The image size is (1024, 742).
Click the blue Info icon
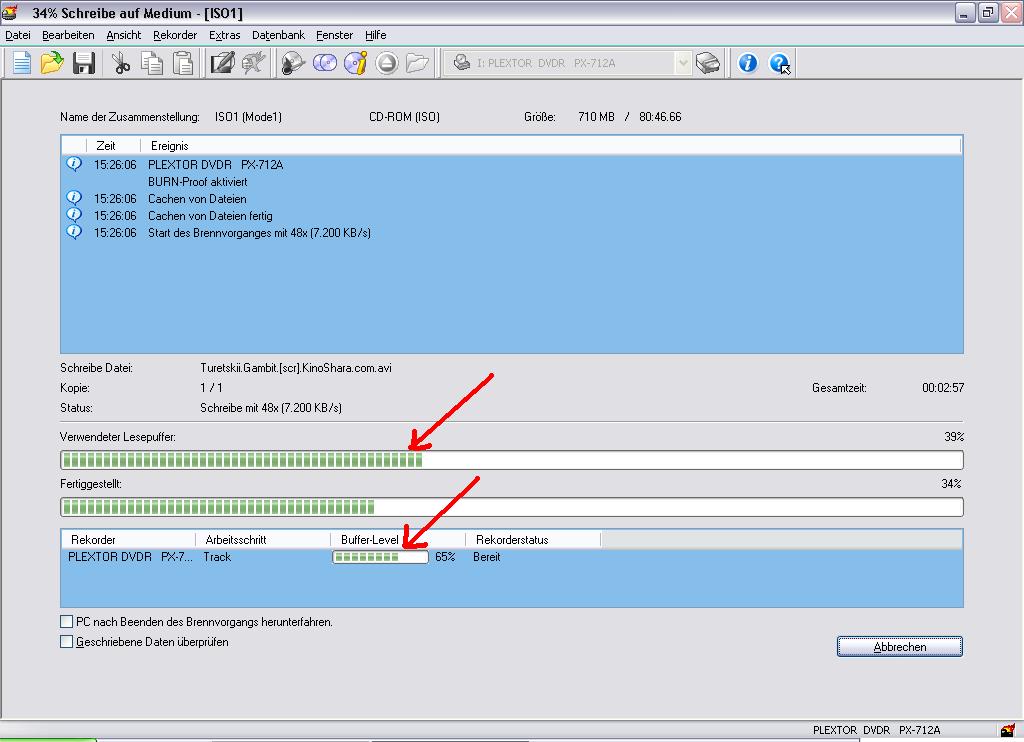pyautogui.click(x=748, y=63)
